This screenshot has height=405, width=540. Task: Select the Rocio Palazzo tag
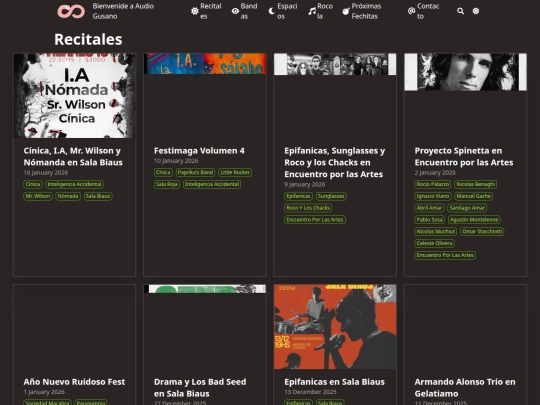433,184
